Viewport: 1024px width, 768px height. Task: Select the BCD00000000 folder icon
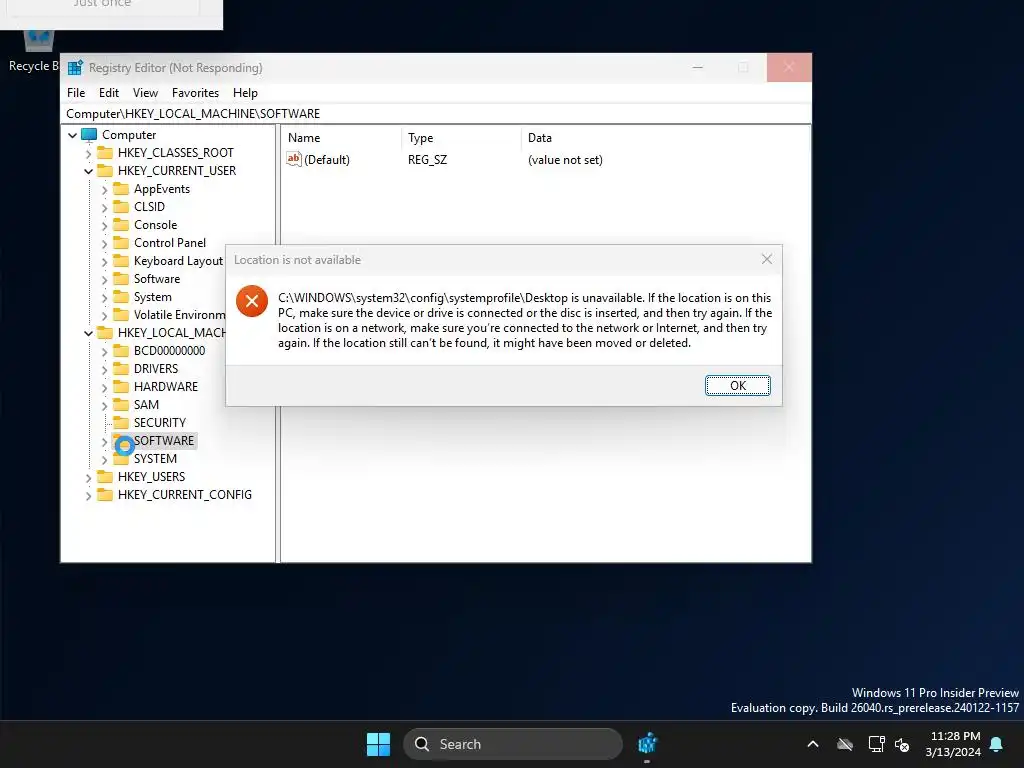[121, 351]
